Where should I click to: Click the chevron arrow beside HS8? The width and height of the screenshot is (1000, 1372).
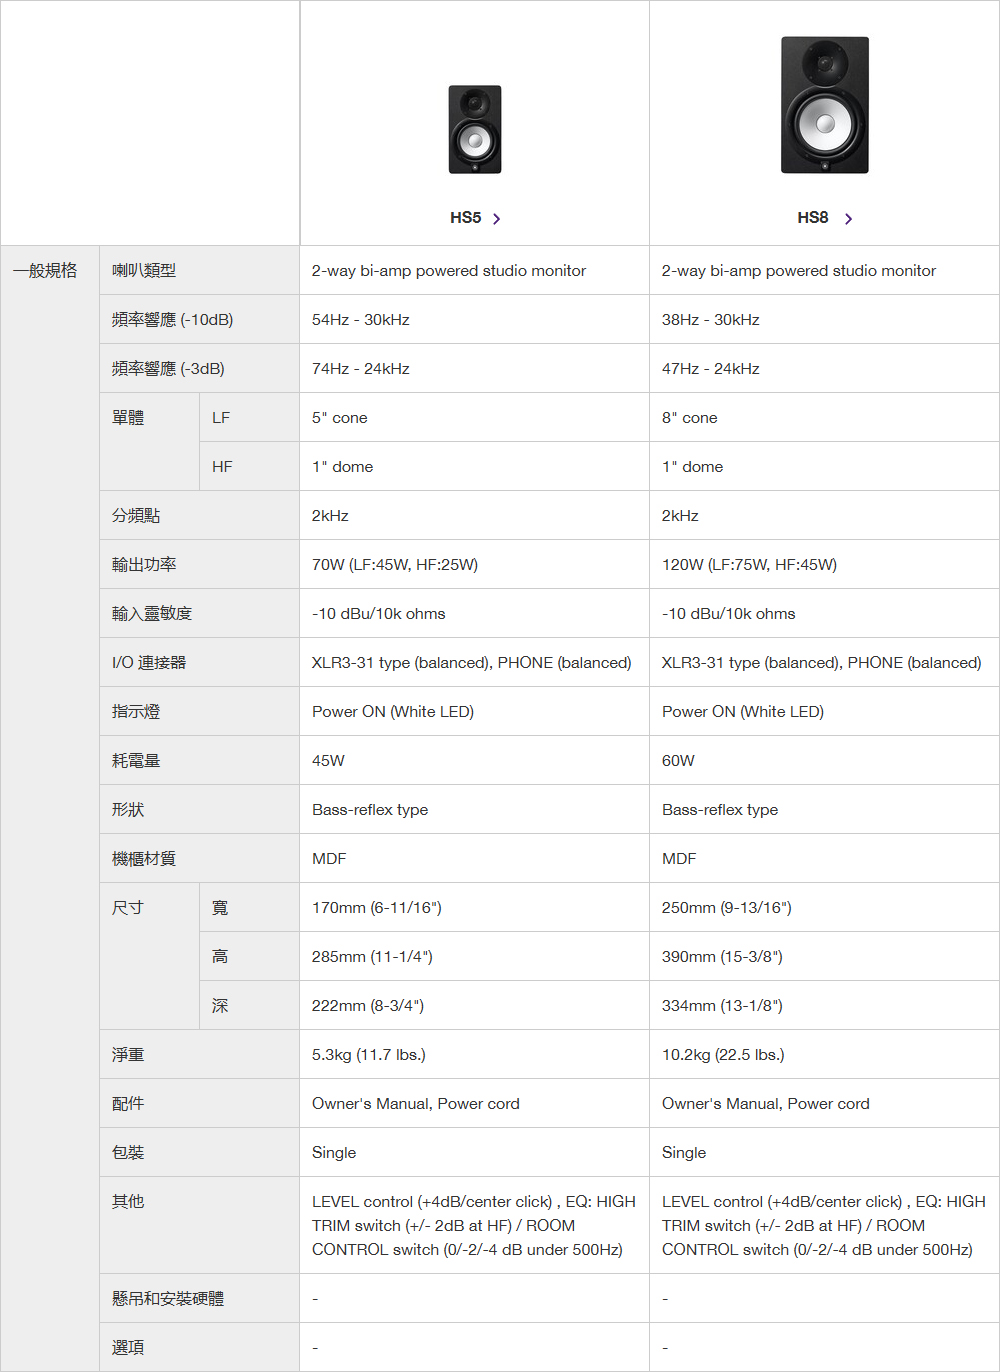click(x=848, y=219)
